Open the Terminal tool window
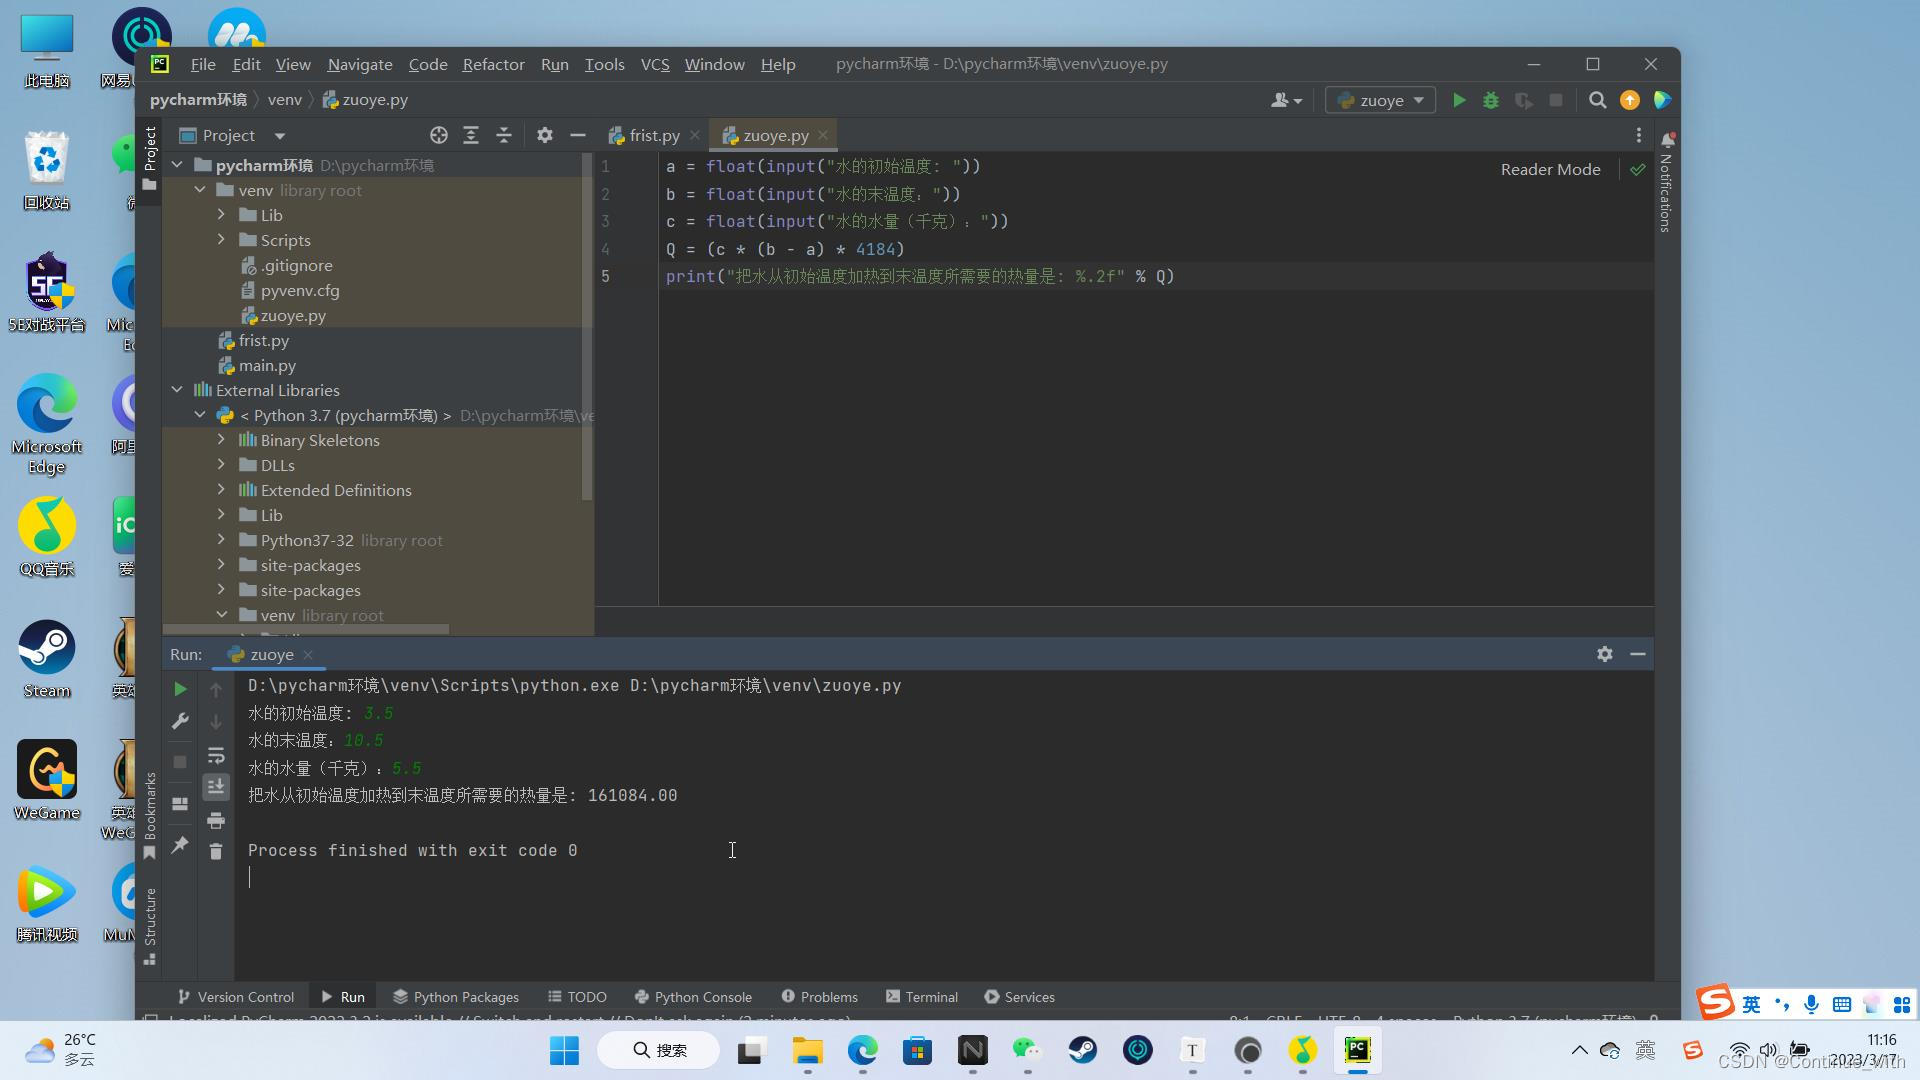The height and width of the screenshot is (1080, 1920). (x=921, y=997)
